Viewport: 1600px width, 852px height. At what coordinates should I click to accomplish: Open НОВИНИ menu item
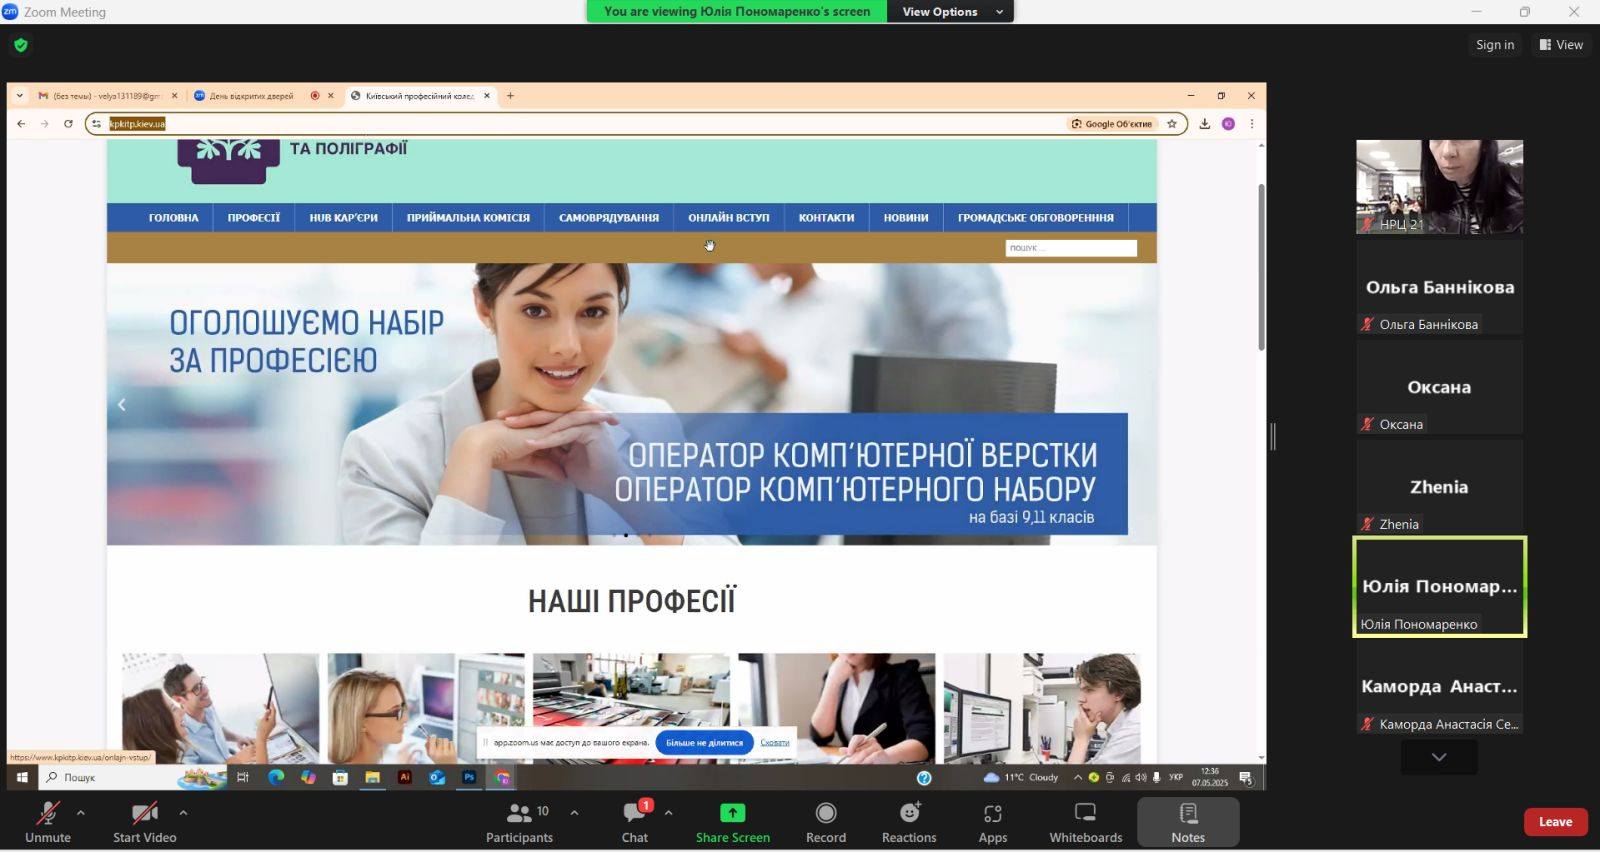[x=906, y=217]
